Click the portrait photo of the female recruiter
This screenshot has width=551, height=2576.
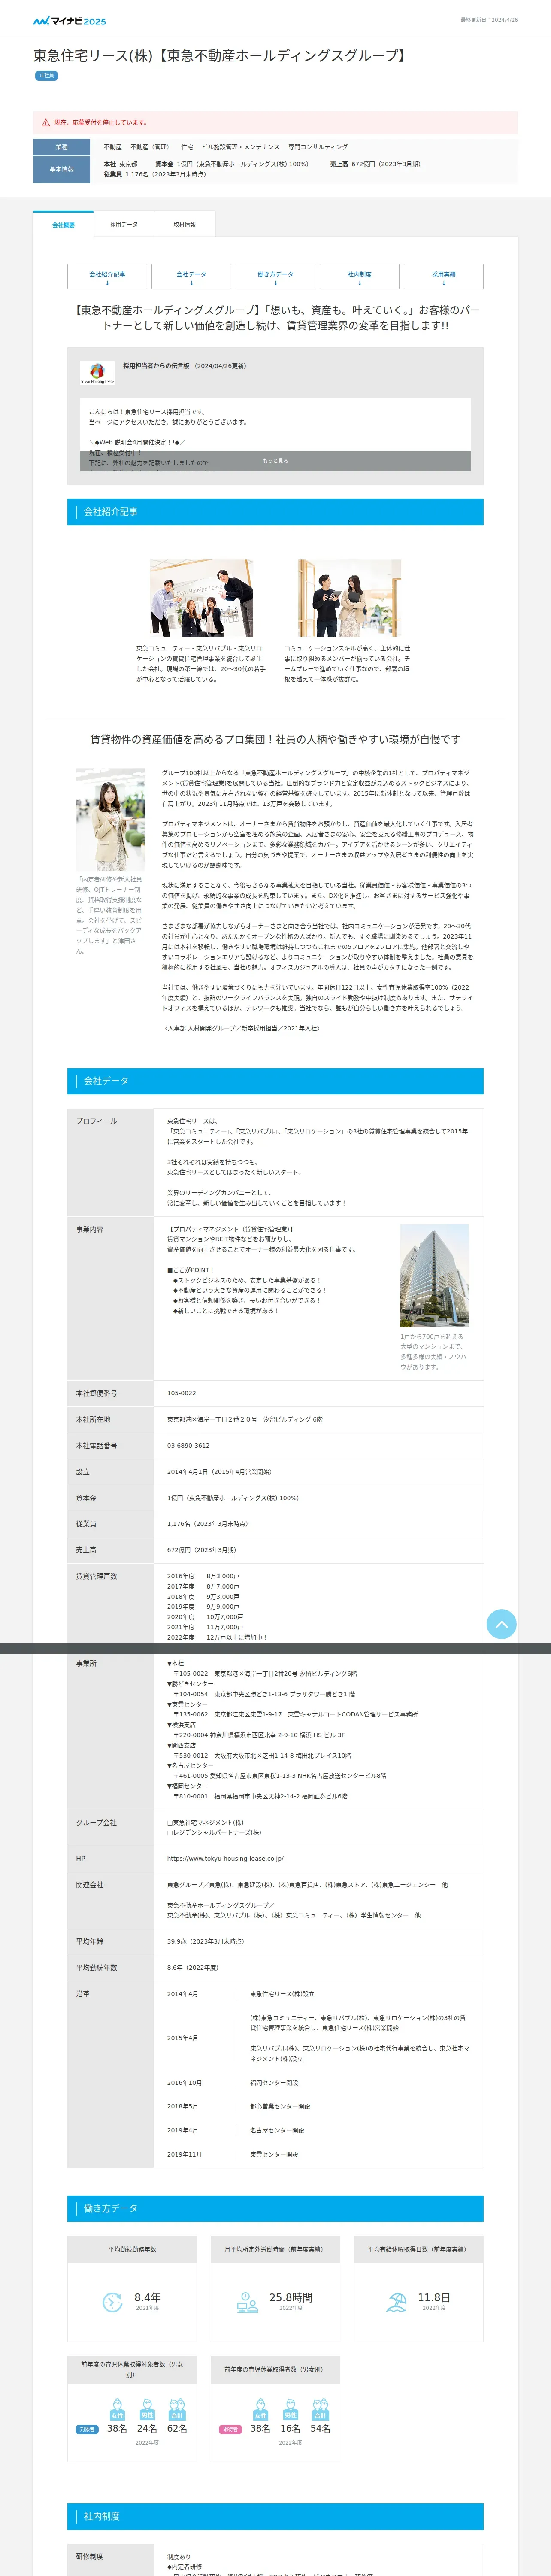pos(110,820)
